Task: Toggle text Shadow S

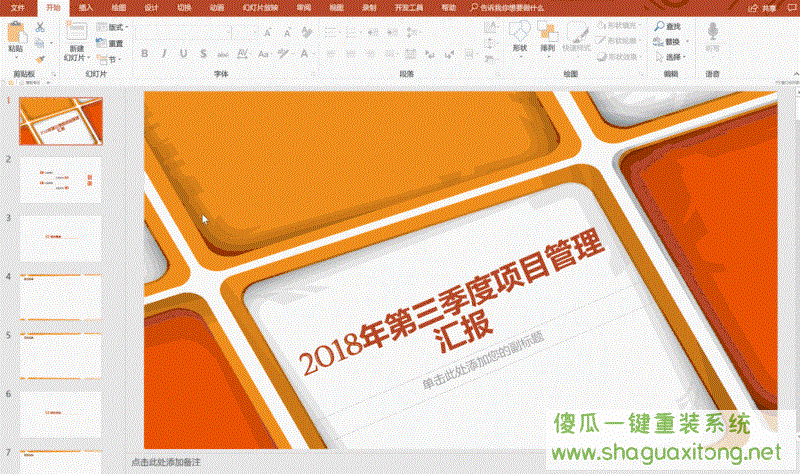Action: pos(203,54)
